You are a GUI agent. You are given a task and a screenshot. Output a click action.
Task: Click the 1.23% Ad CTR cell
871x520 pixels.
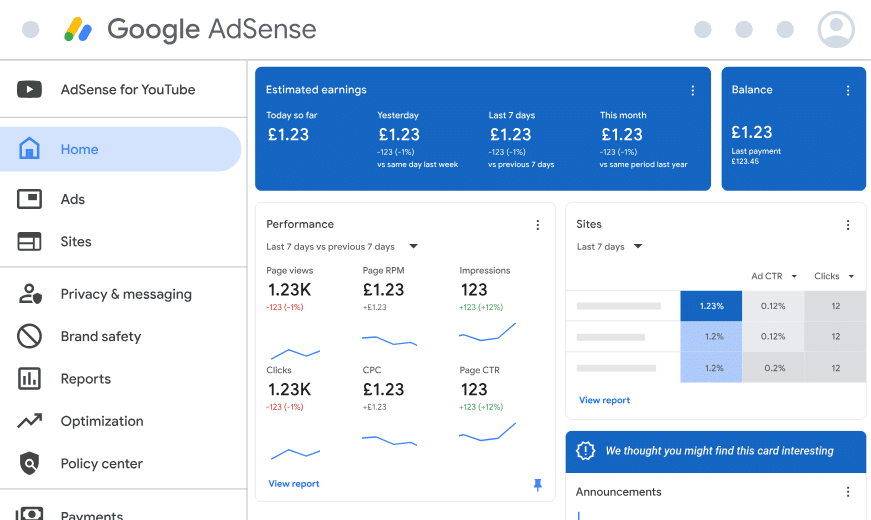click(x=711, y=306)
